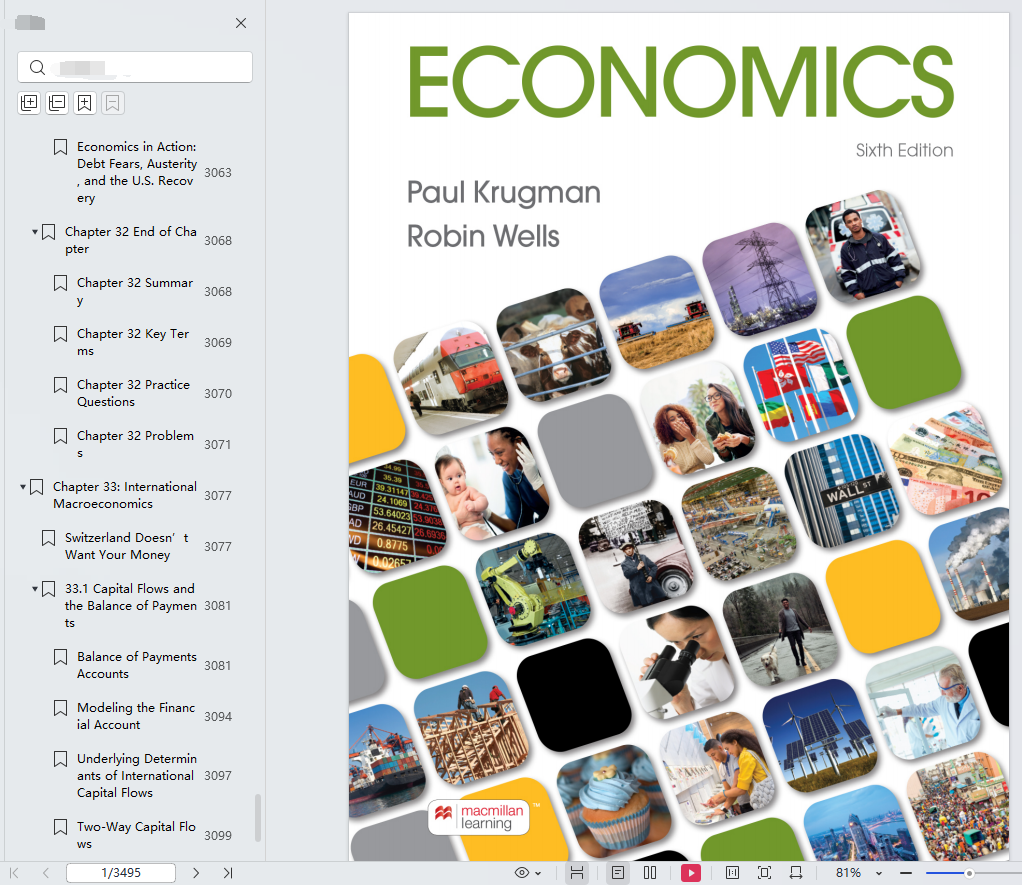Click page number 3063 in the outline
The image size is (1022, 885).
[218, 173]
